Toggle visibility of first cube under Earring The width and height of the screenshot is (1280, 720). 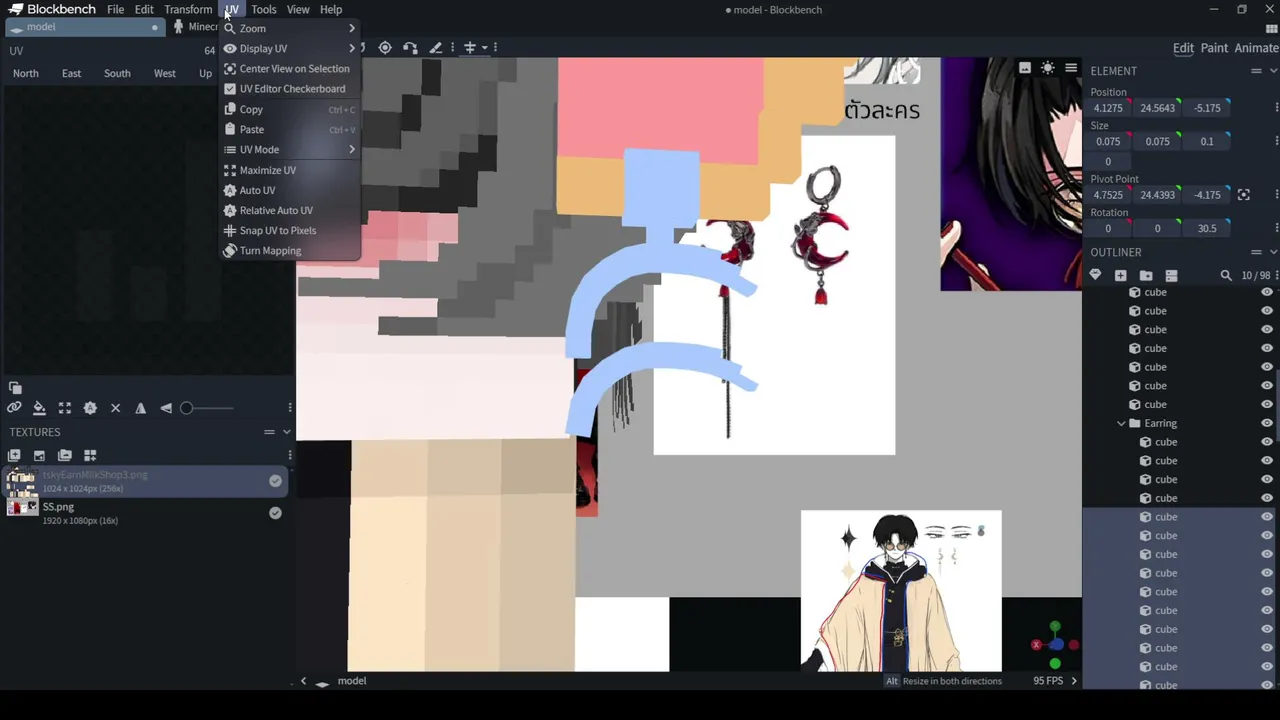coord(1267,442)
